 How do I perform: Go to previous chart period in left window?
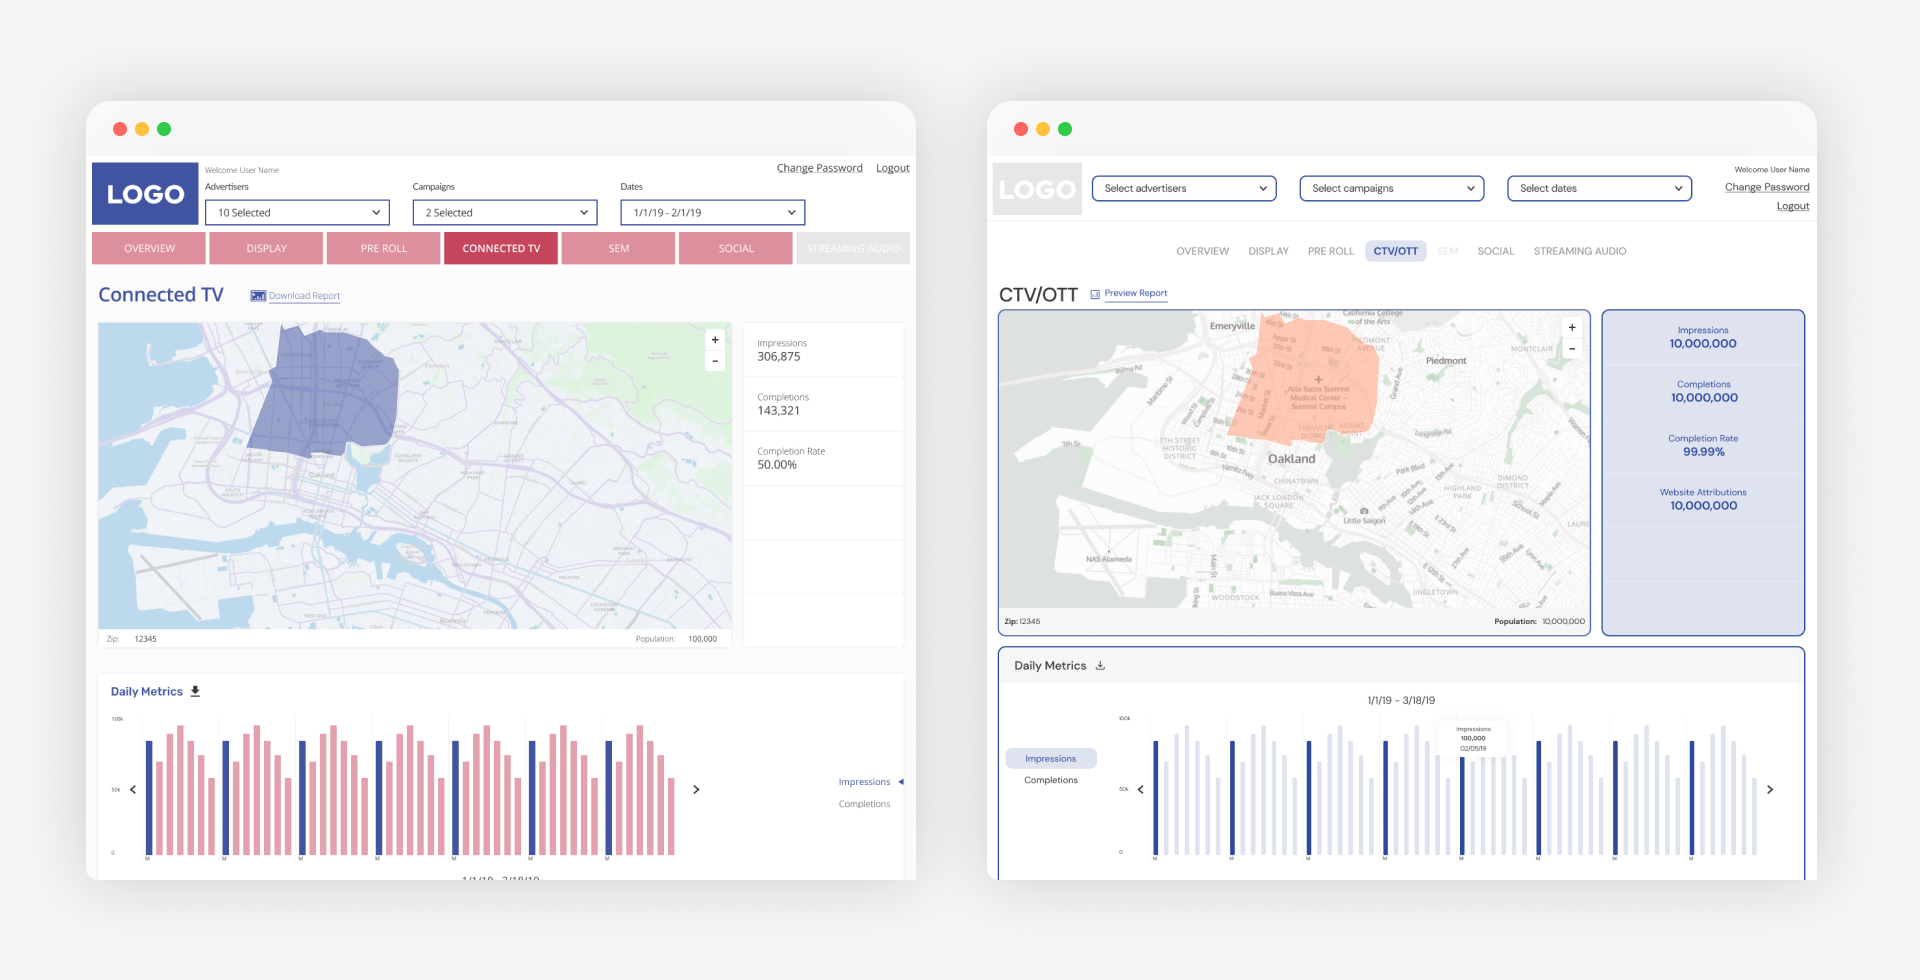[133, 790]
